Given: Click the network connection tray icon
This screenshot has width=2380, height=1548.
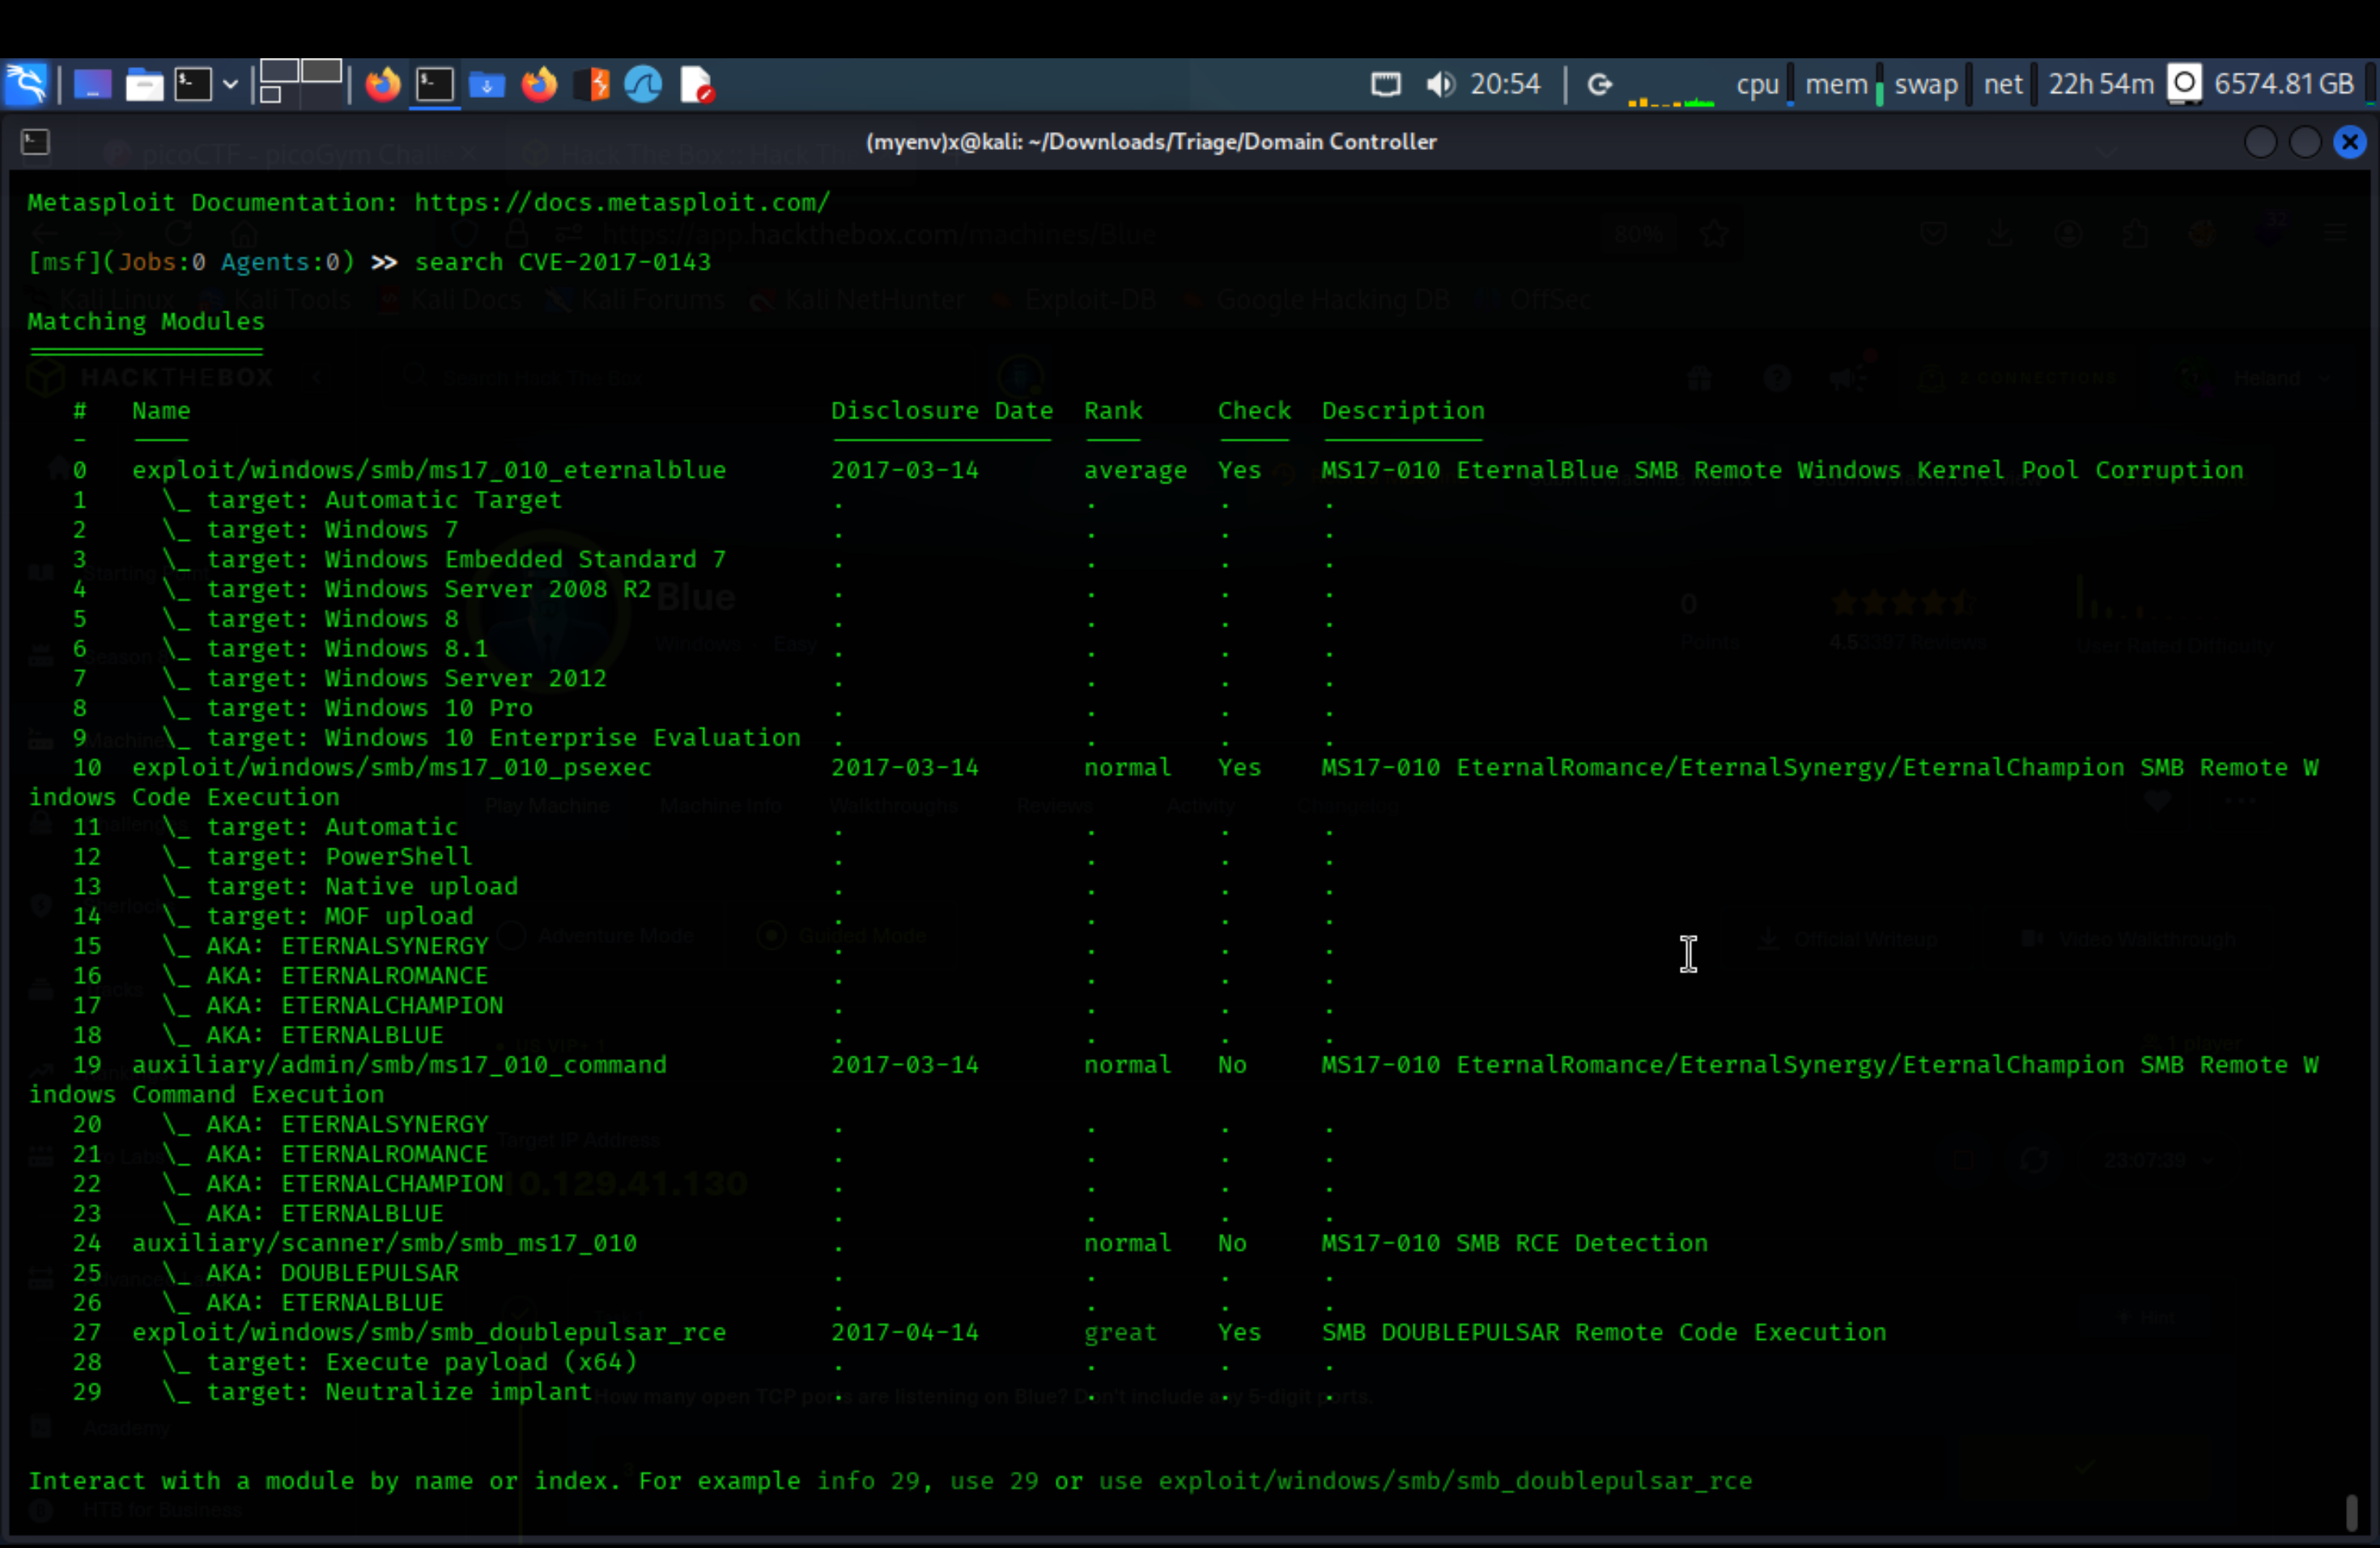Looking at the screenshot, I should point(1385,84).
